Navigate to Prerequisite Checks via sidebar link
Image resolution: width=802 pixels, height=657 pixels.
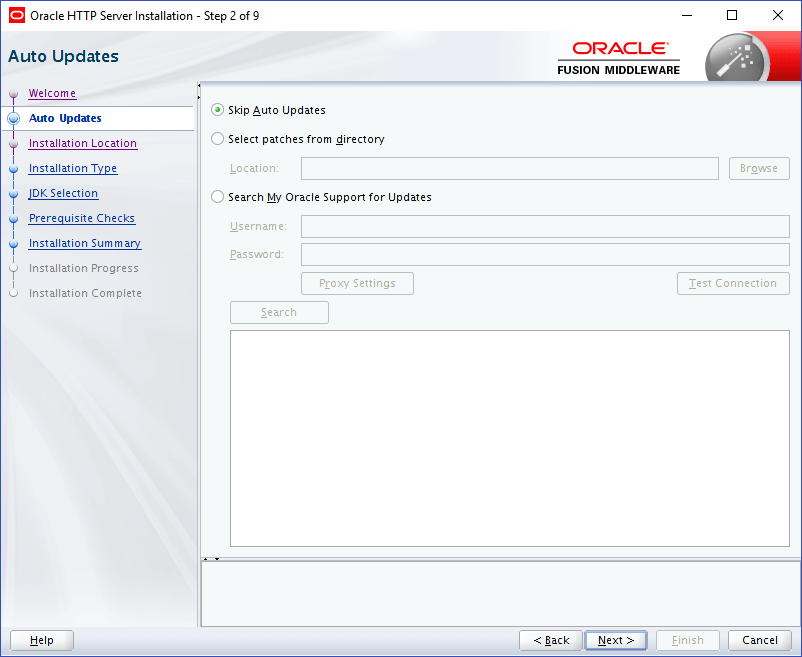click(x=81, y=218)
